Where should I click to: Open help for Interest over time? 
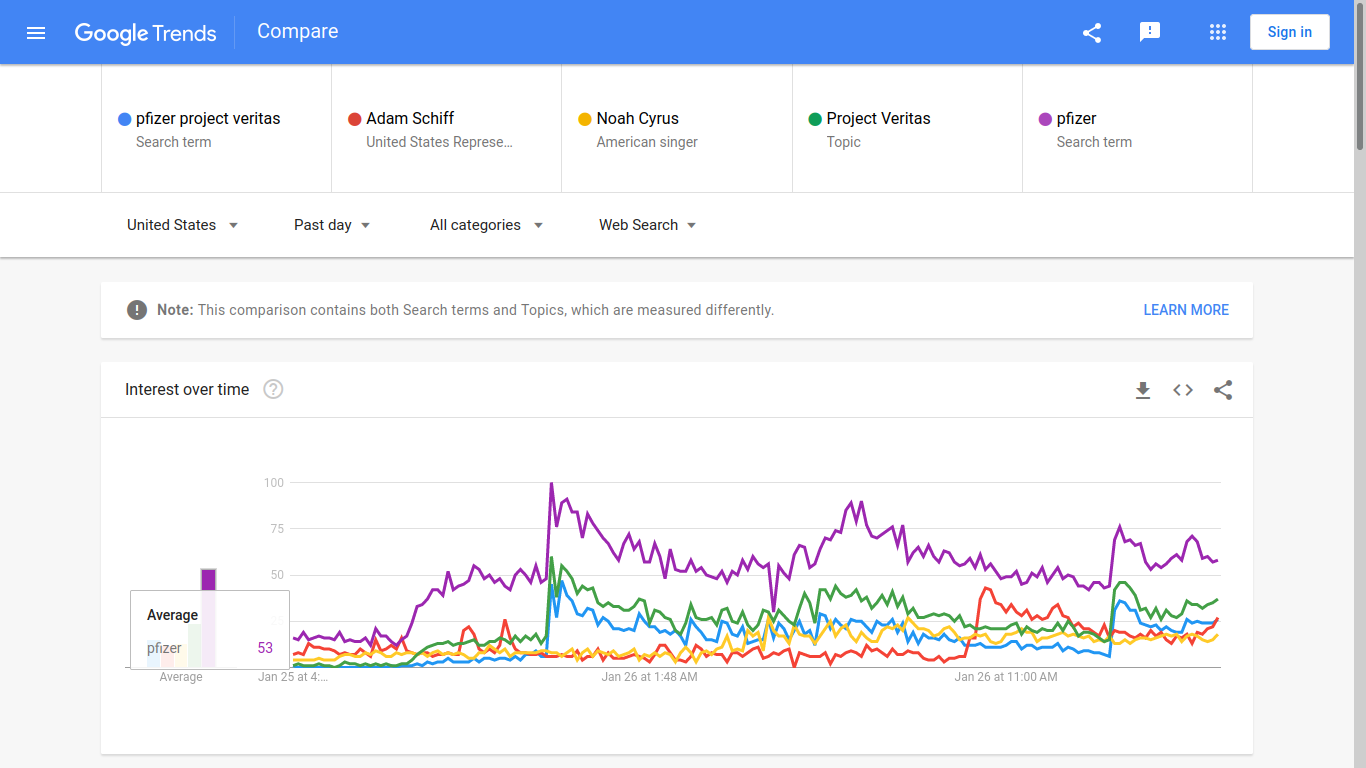coord(273,389)
